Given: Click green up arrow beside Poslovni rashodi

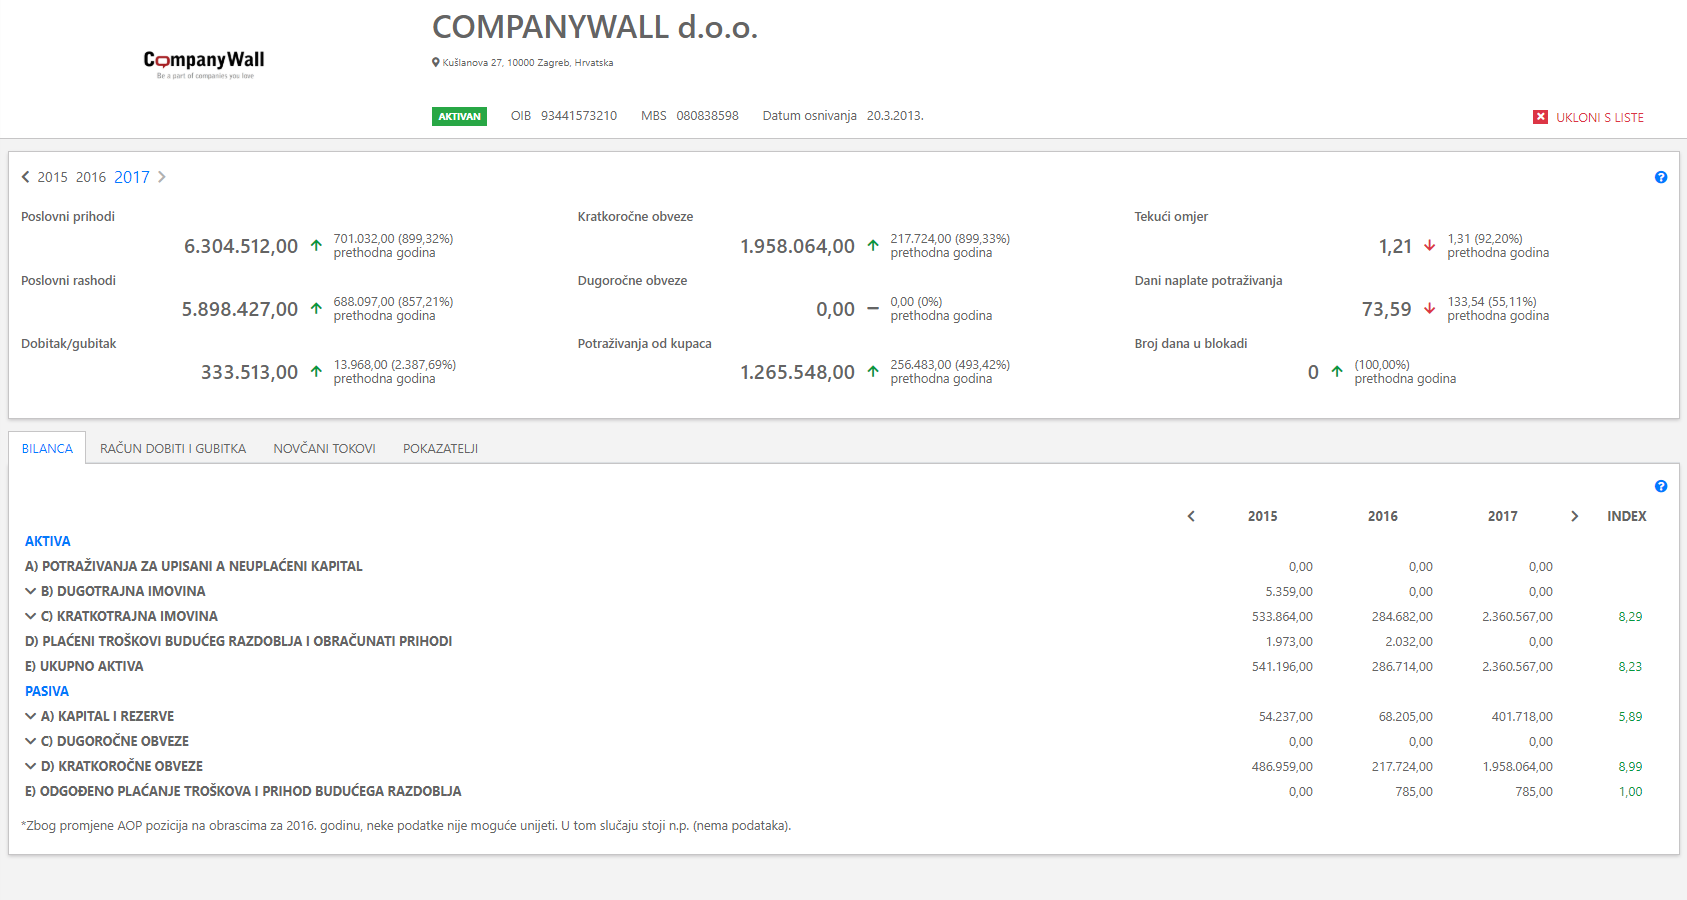Looking at the screenshot, I should pyautogui.click(x=316, y=308).
